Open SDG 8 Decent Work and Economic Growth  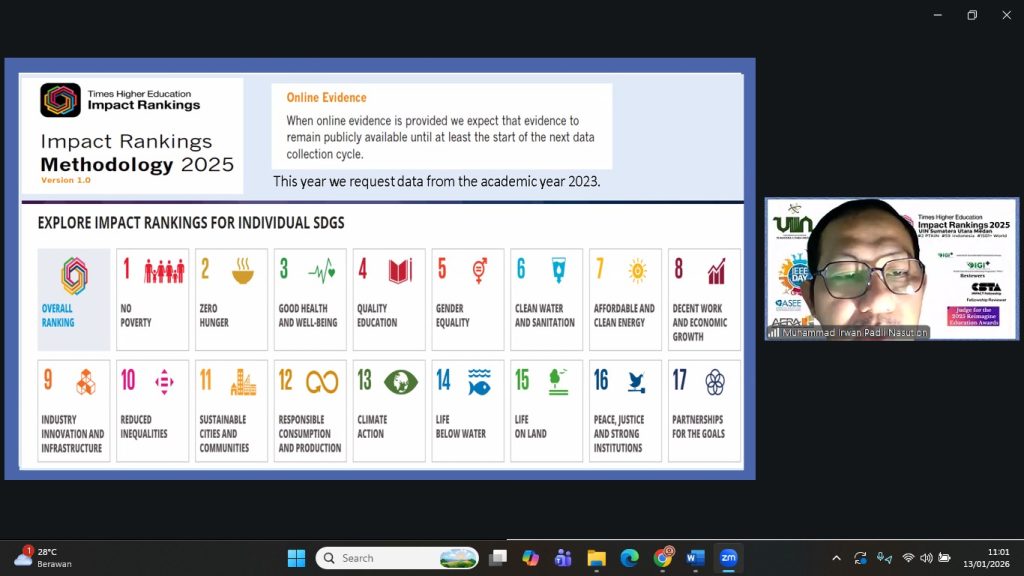(704, 299)
